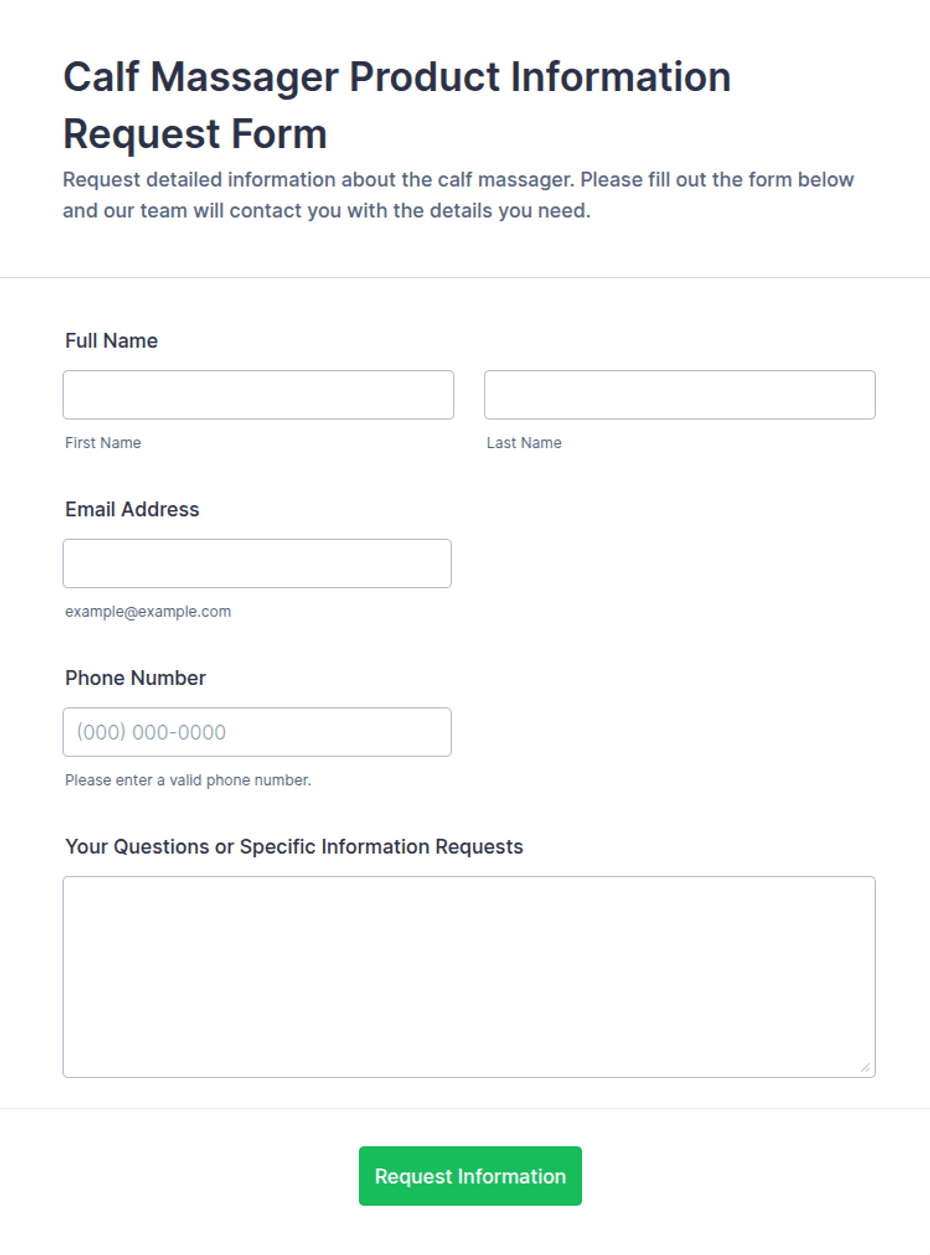
Task: Click the "Email Address" field label
Action: 132,509
